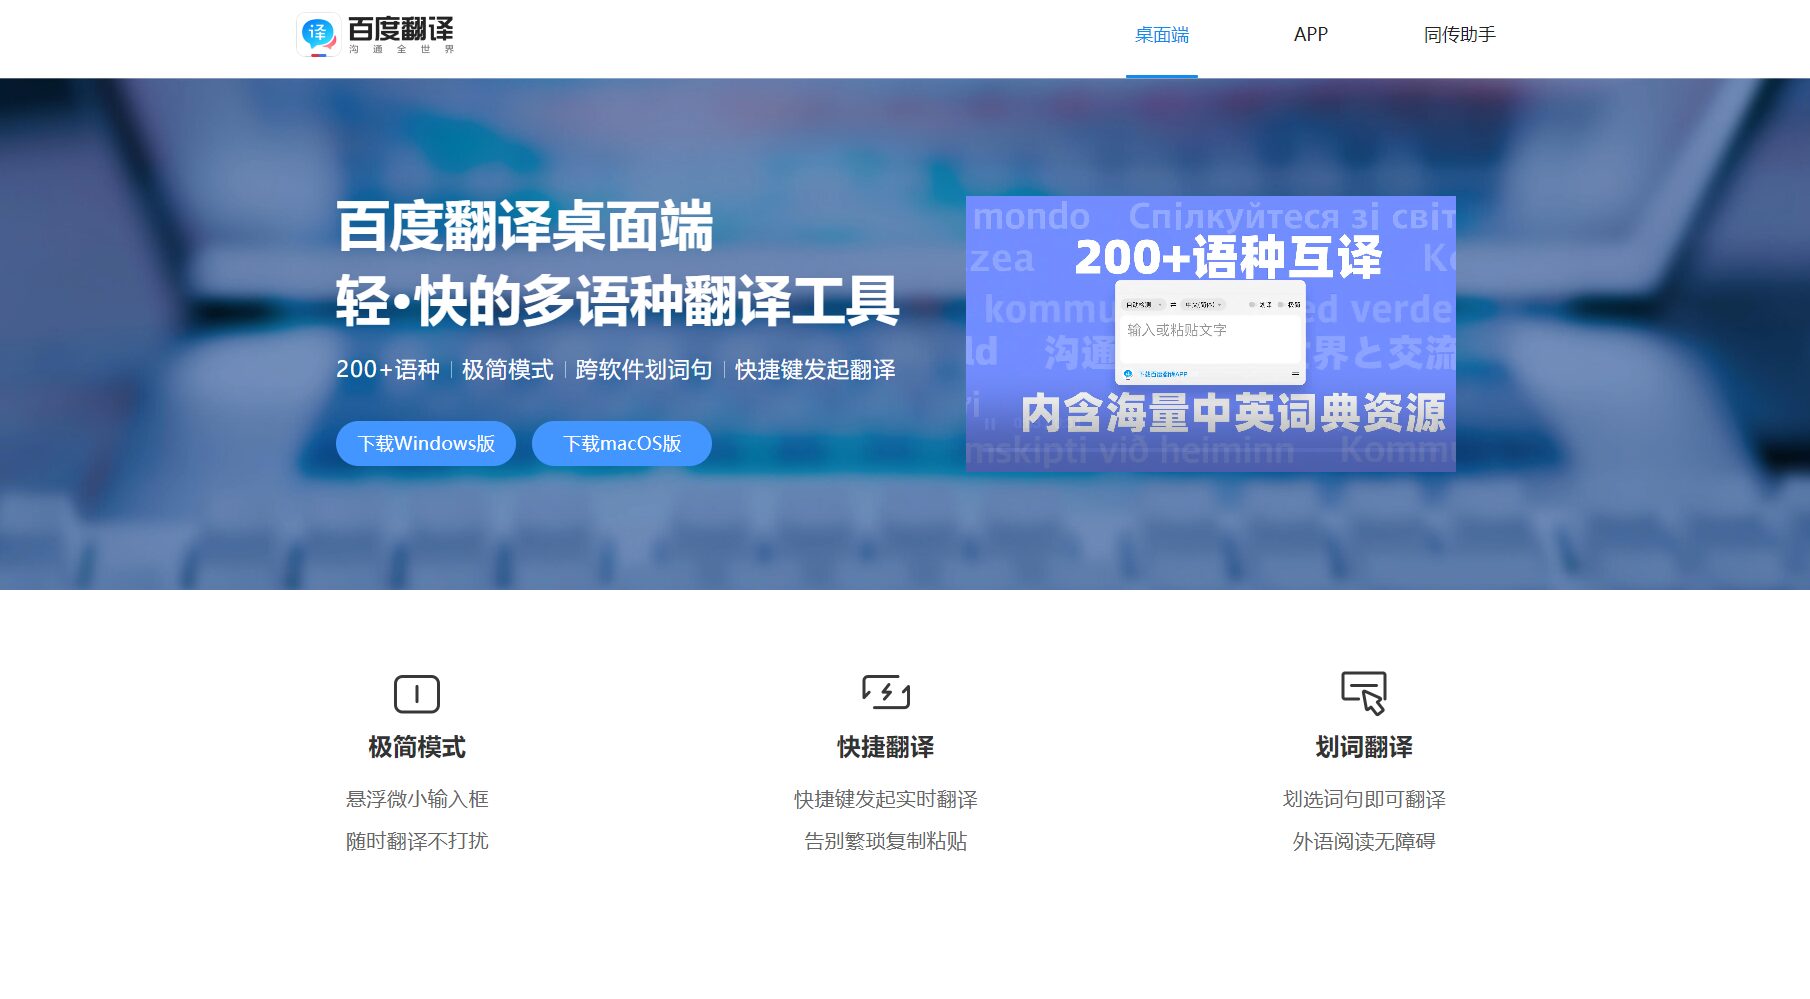The height and width of the screenshot is (999, 1810).
Task: Click the 200+语种互译 promo banner title
Action: [1228, 257]
